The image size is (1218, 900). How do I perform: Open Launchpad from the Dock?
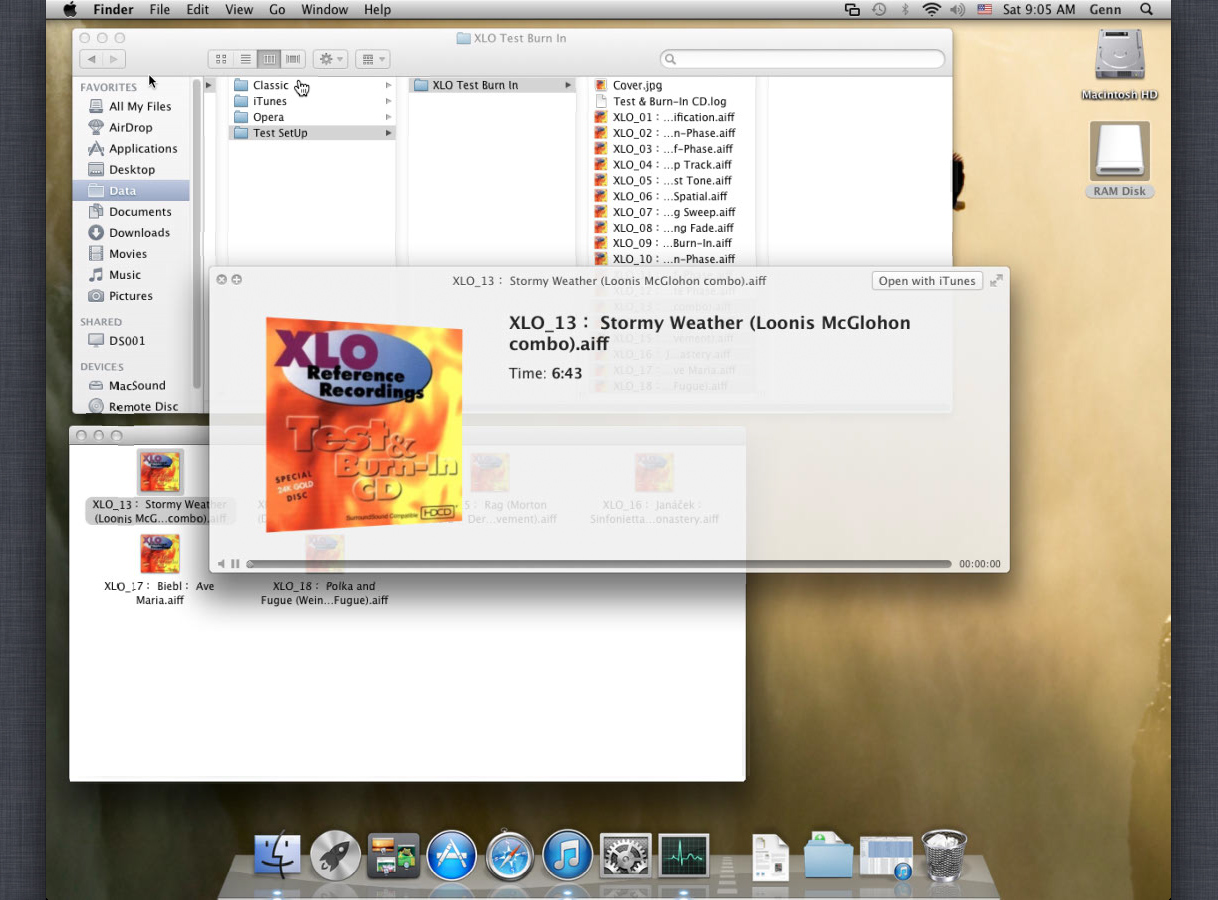click(335, 855)
